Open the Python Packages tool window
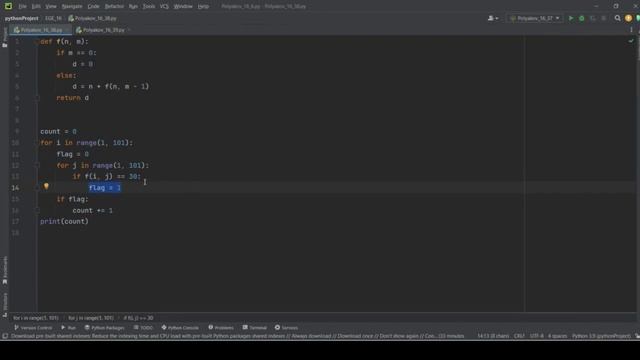 click(x=104, y=328)
